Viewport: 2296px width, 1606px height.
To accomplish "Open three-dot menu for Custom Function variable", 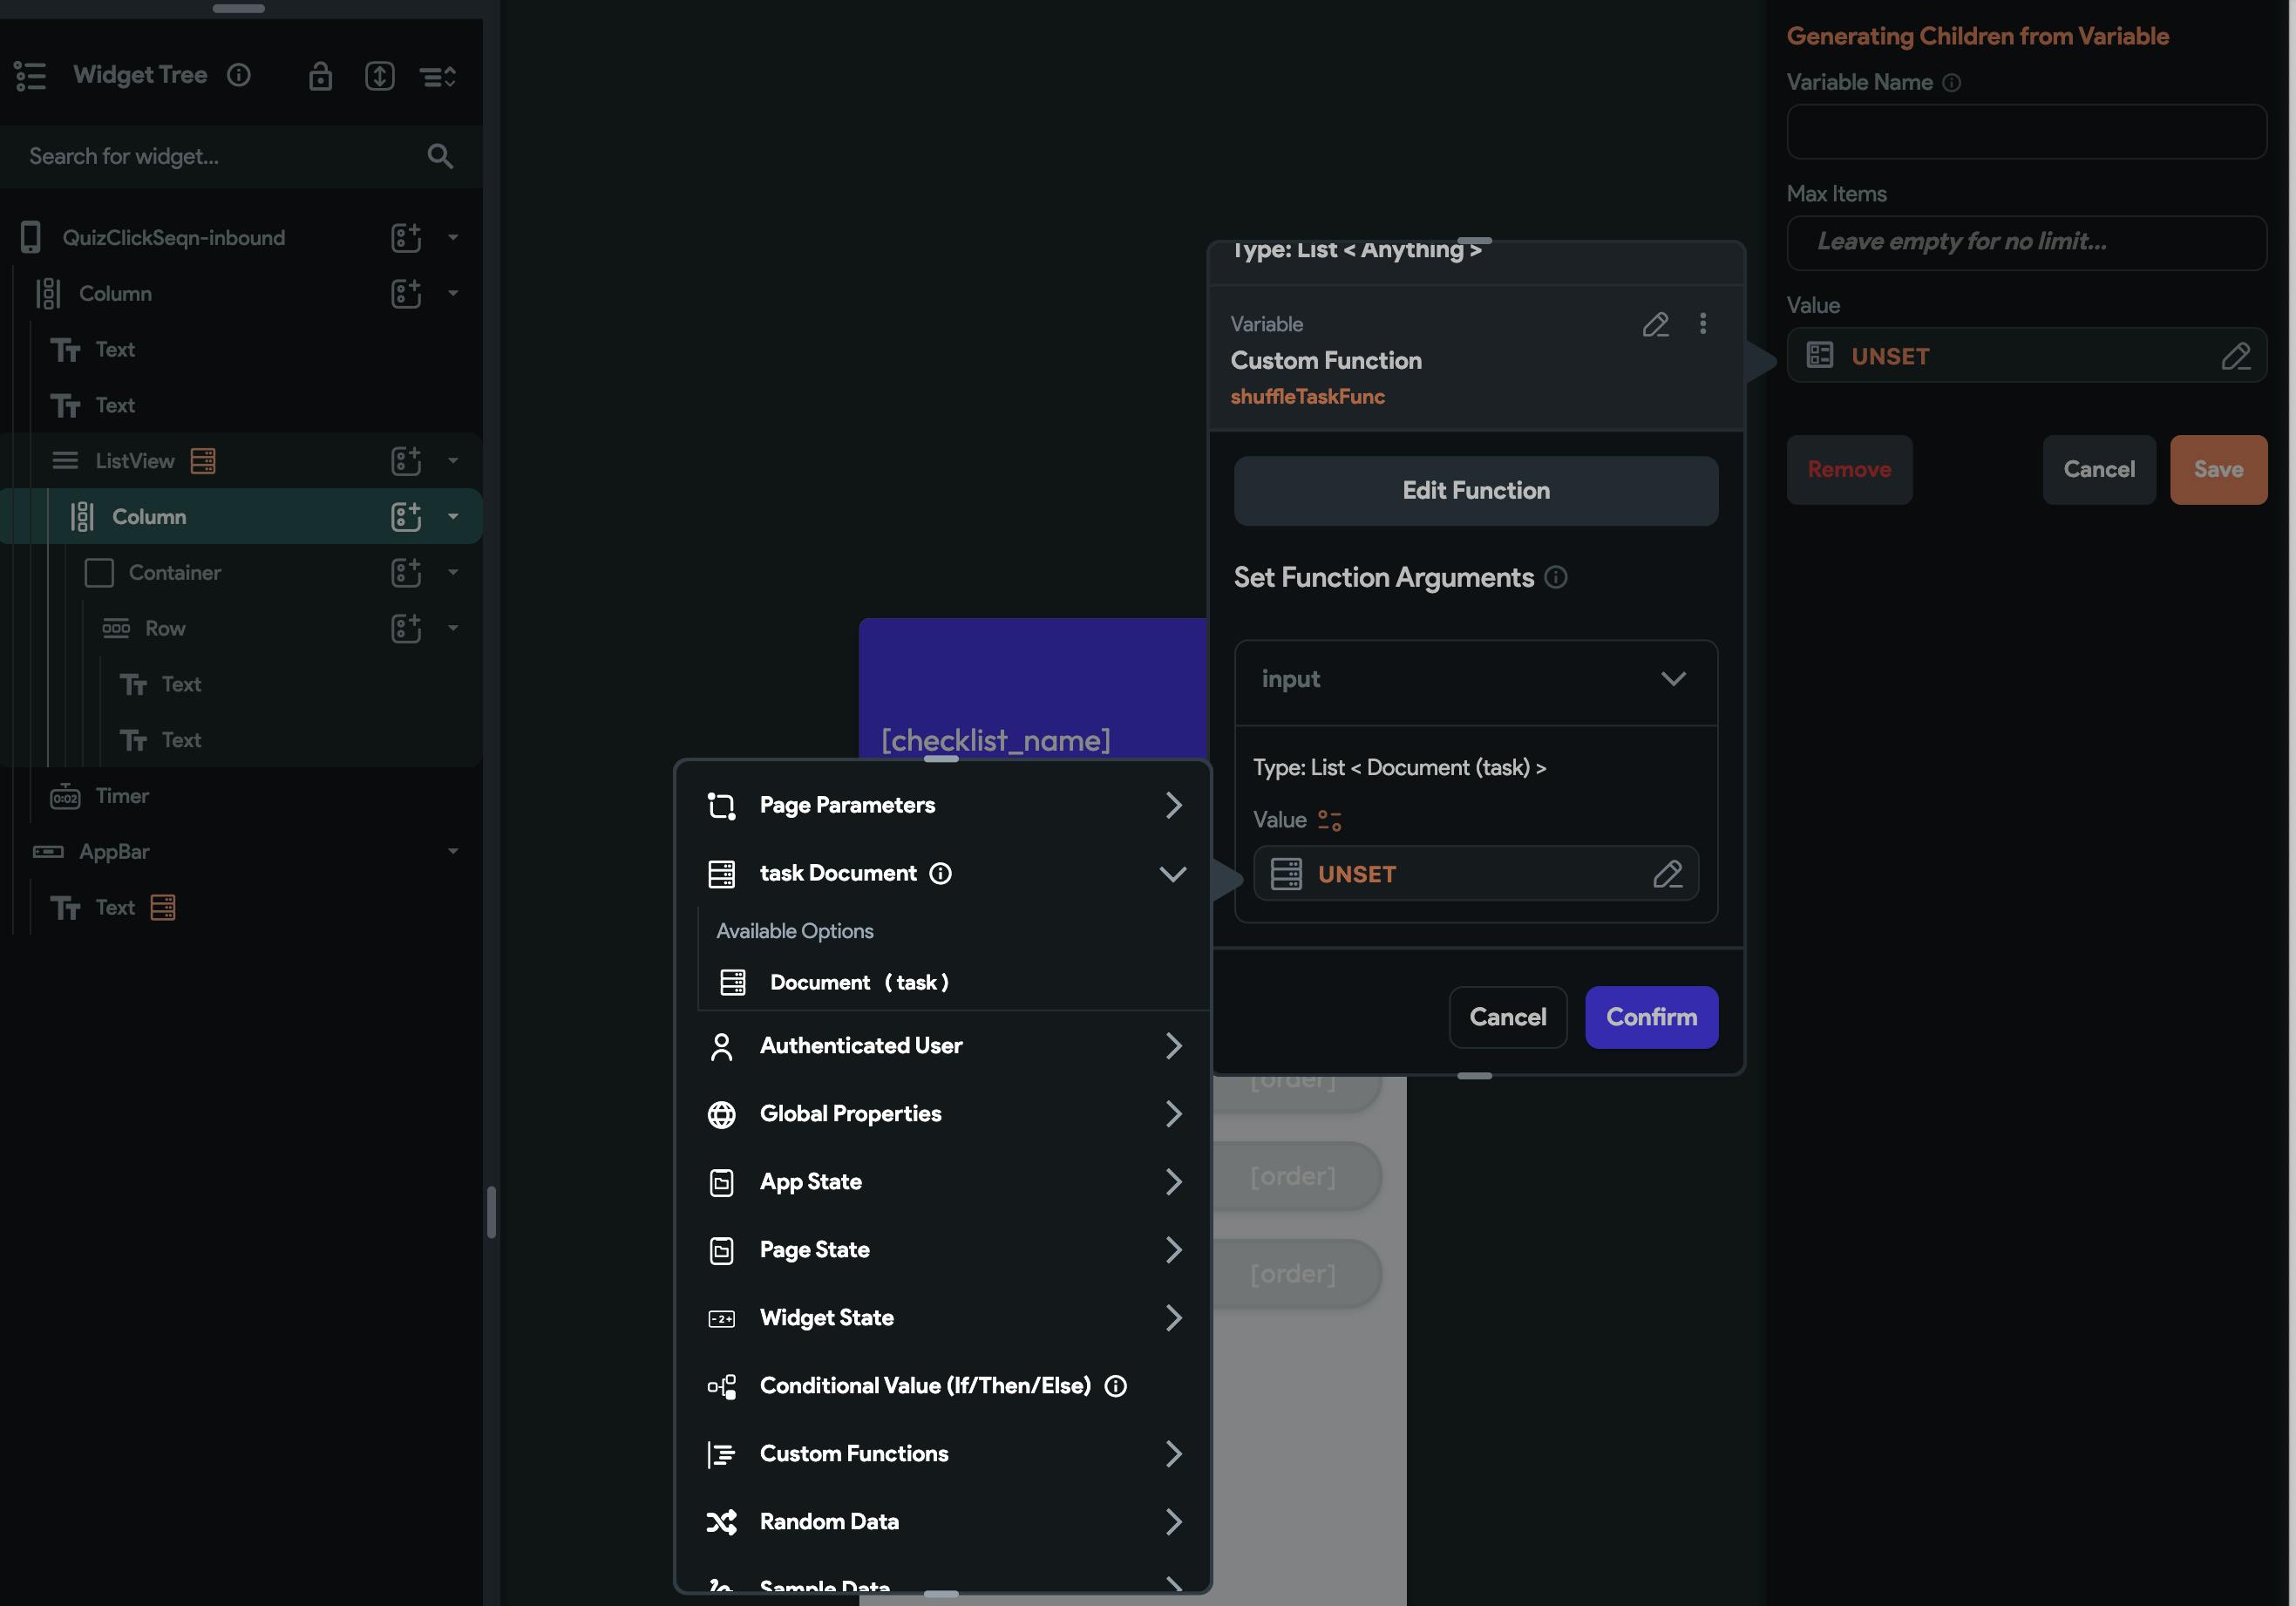I will pyautogui.click(x=1703, y=324).
